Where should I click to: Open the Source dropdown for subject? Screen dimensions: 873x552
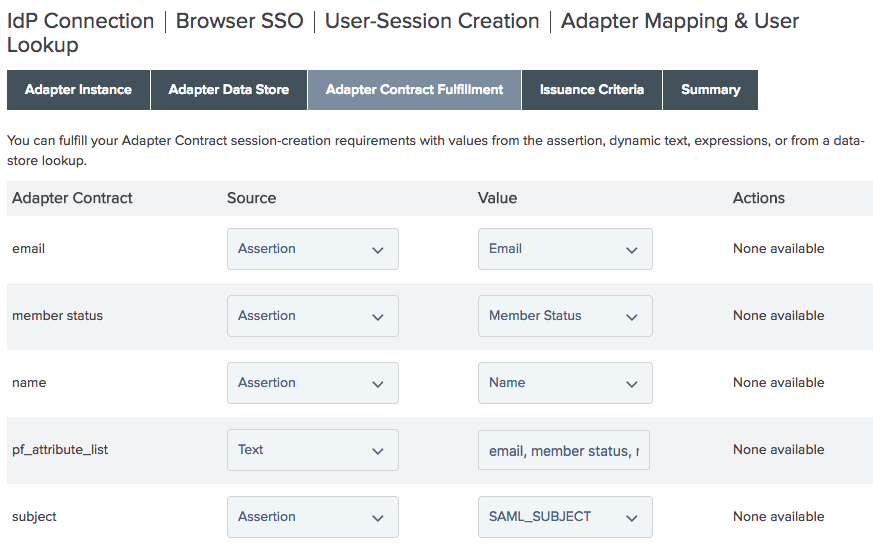[x=313, y=517]
